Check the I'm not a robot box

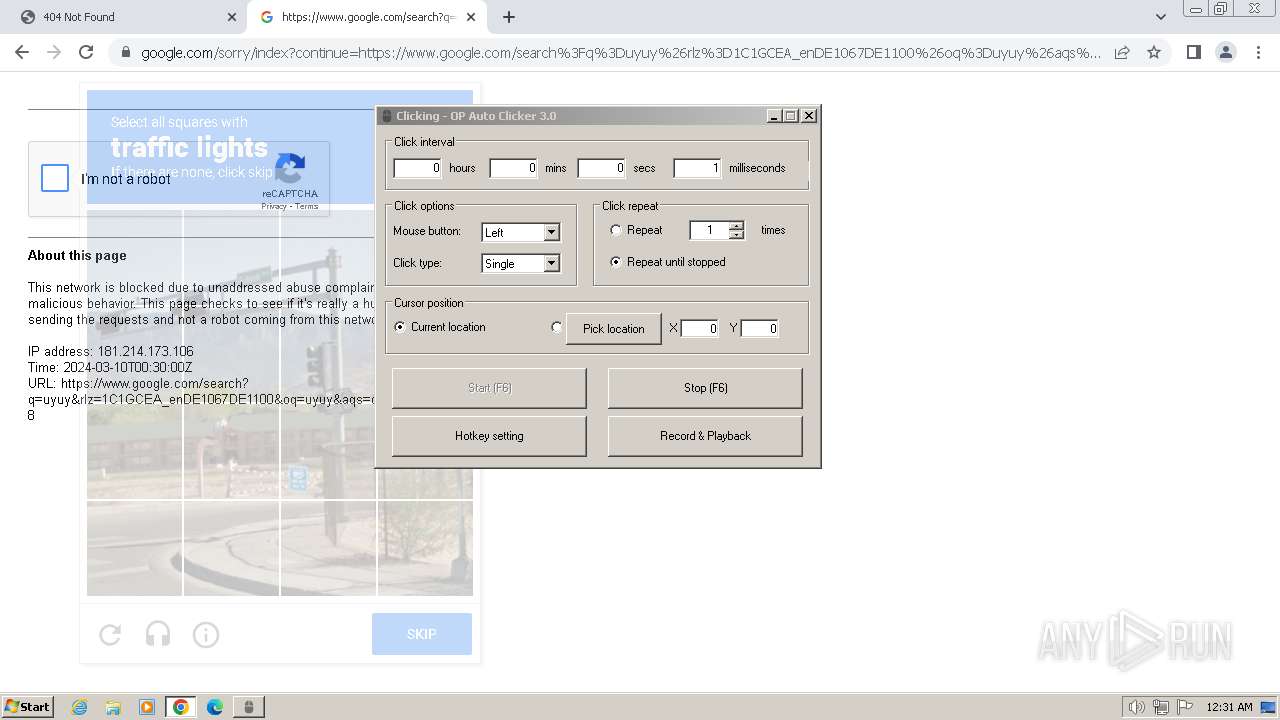(55, 179)
